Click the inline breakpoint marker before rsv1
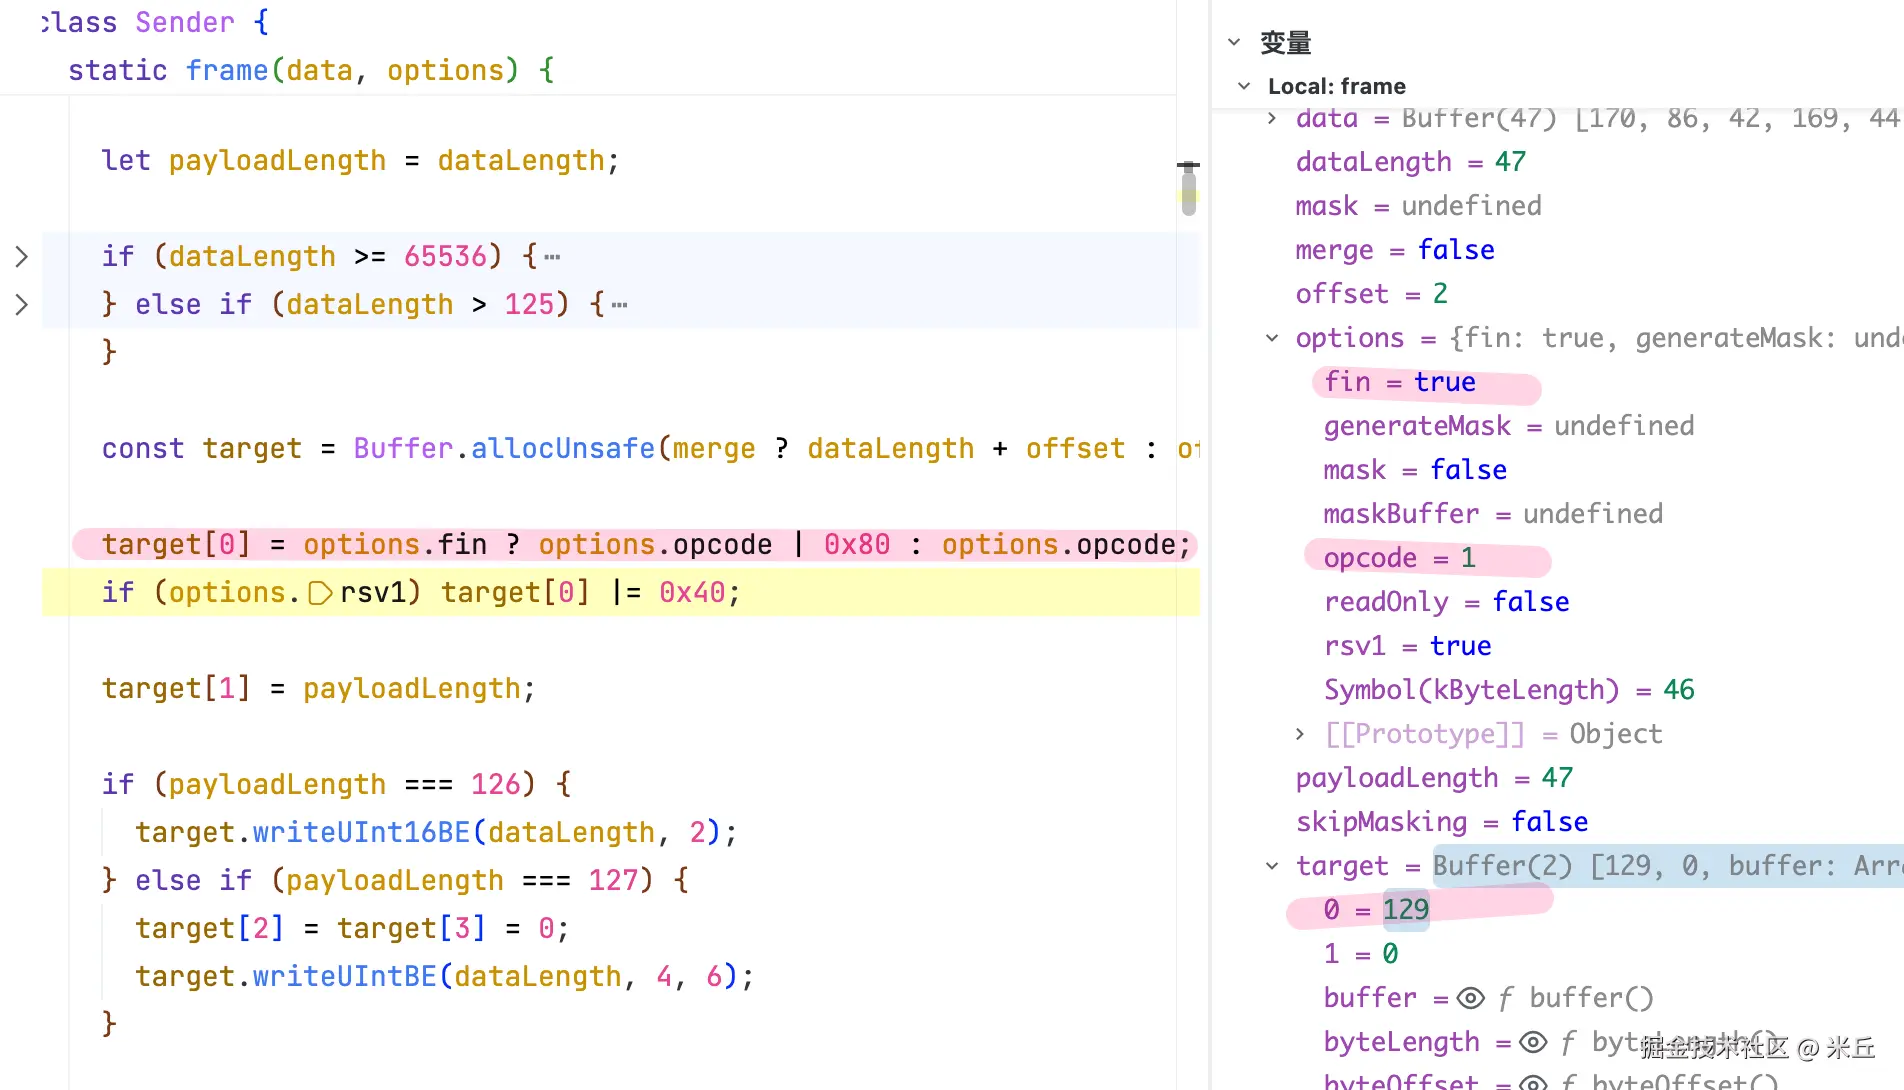Viewport: 1904px width, 1090px height. pos(320,593)
